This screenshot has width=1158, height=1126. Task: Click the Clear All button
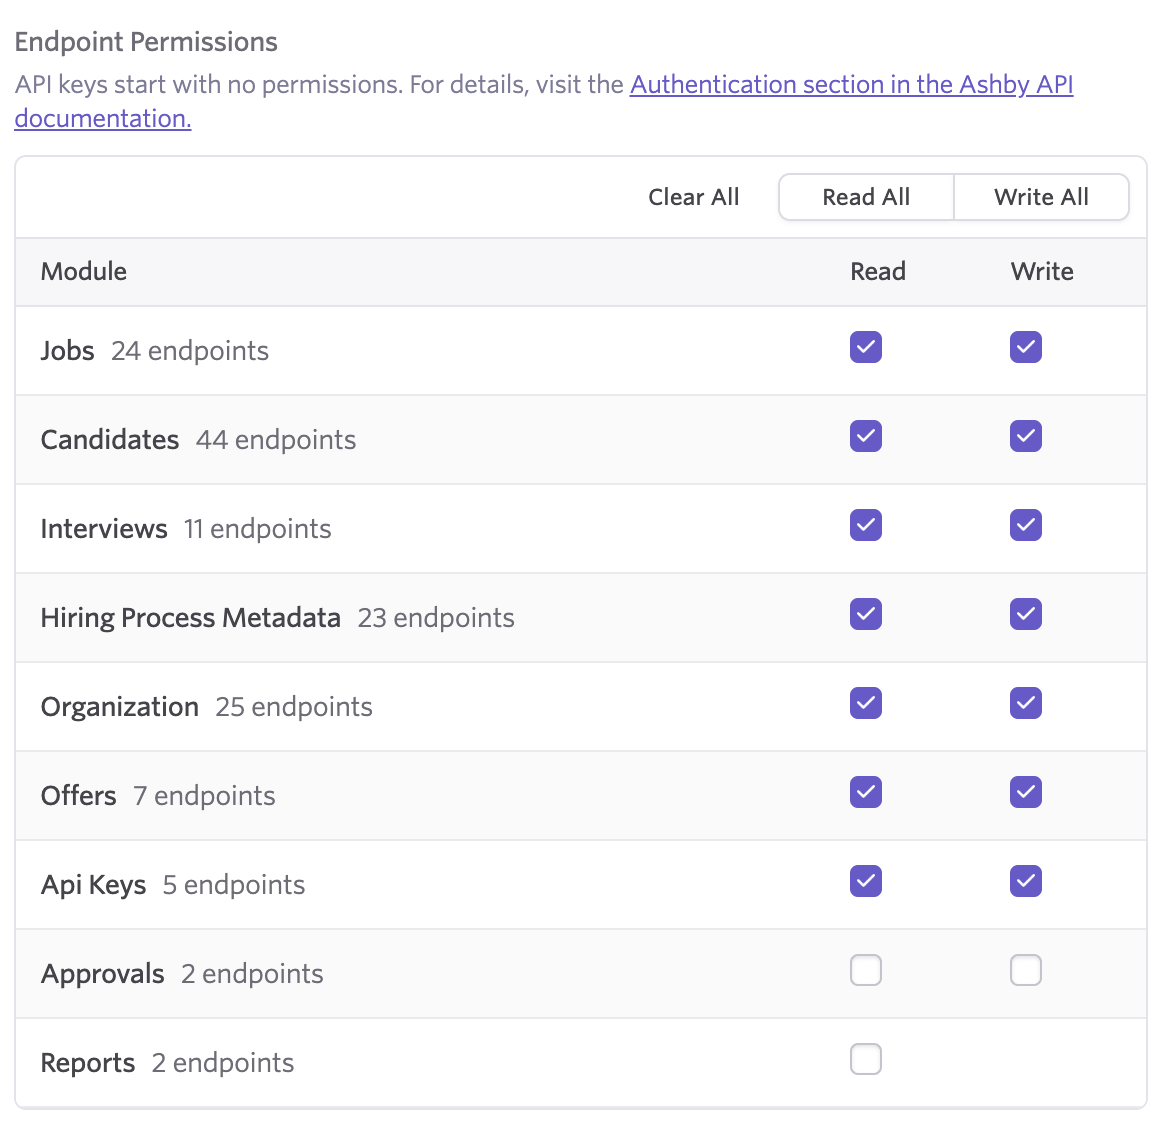(x=693, y=197)
